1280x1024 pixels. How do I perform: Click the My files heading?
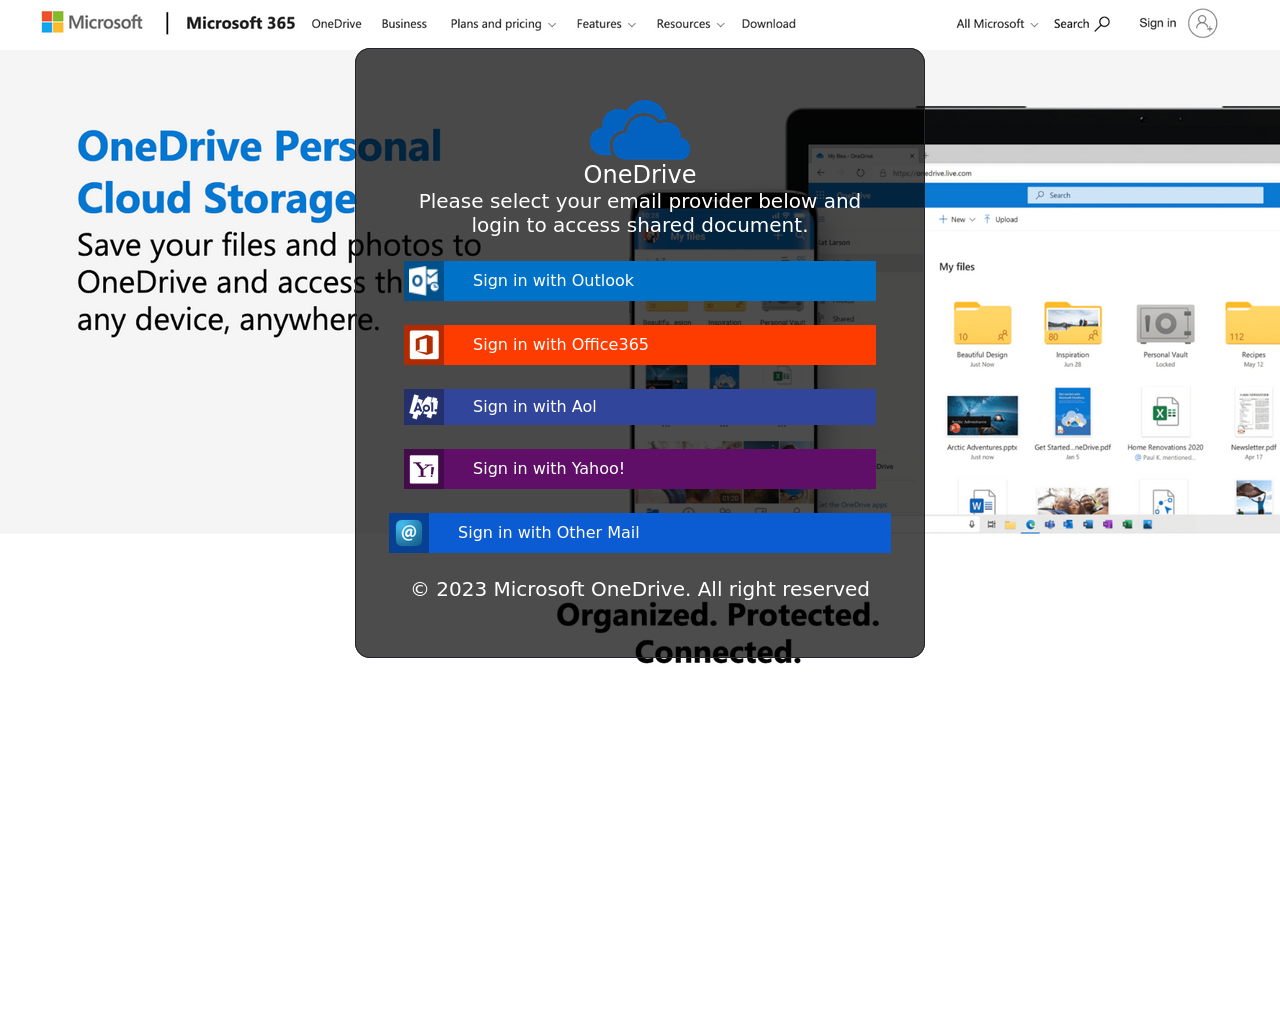[x=957, y=267]
